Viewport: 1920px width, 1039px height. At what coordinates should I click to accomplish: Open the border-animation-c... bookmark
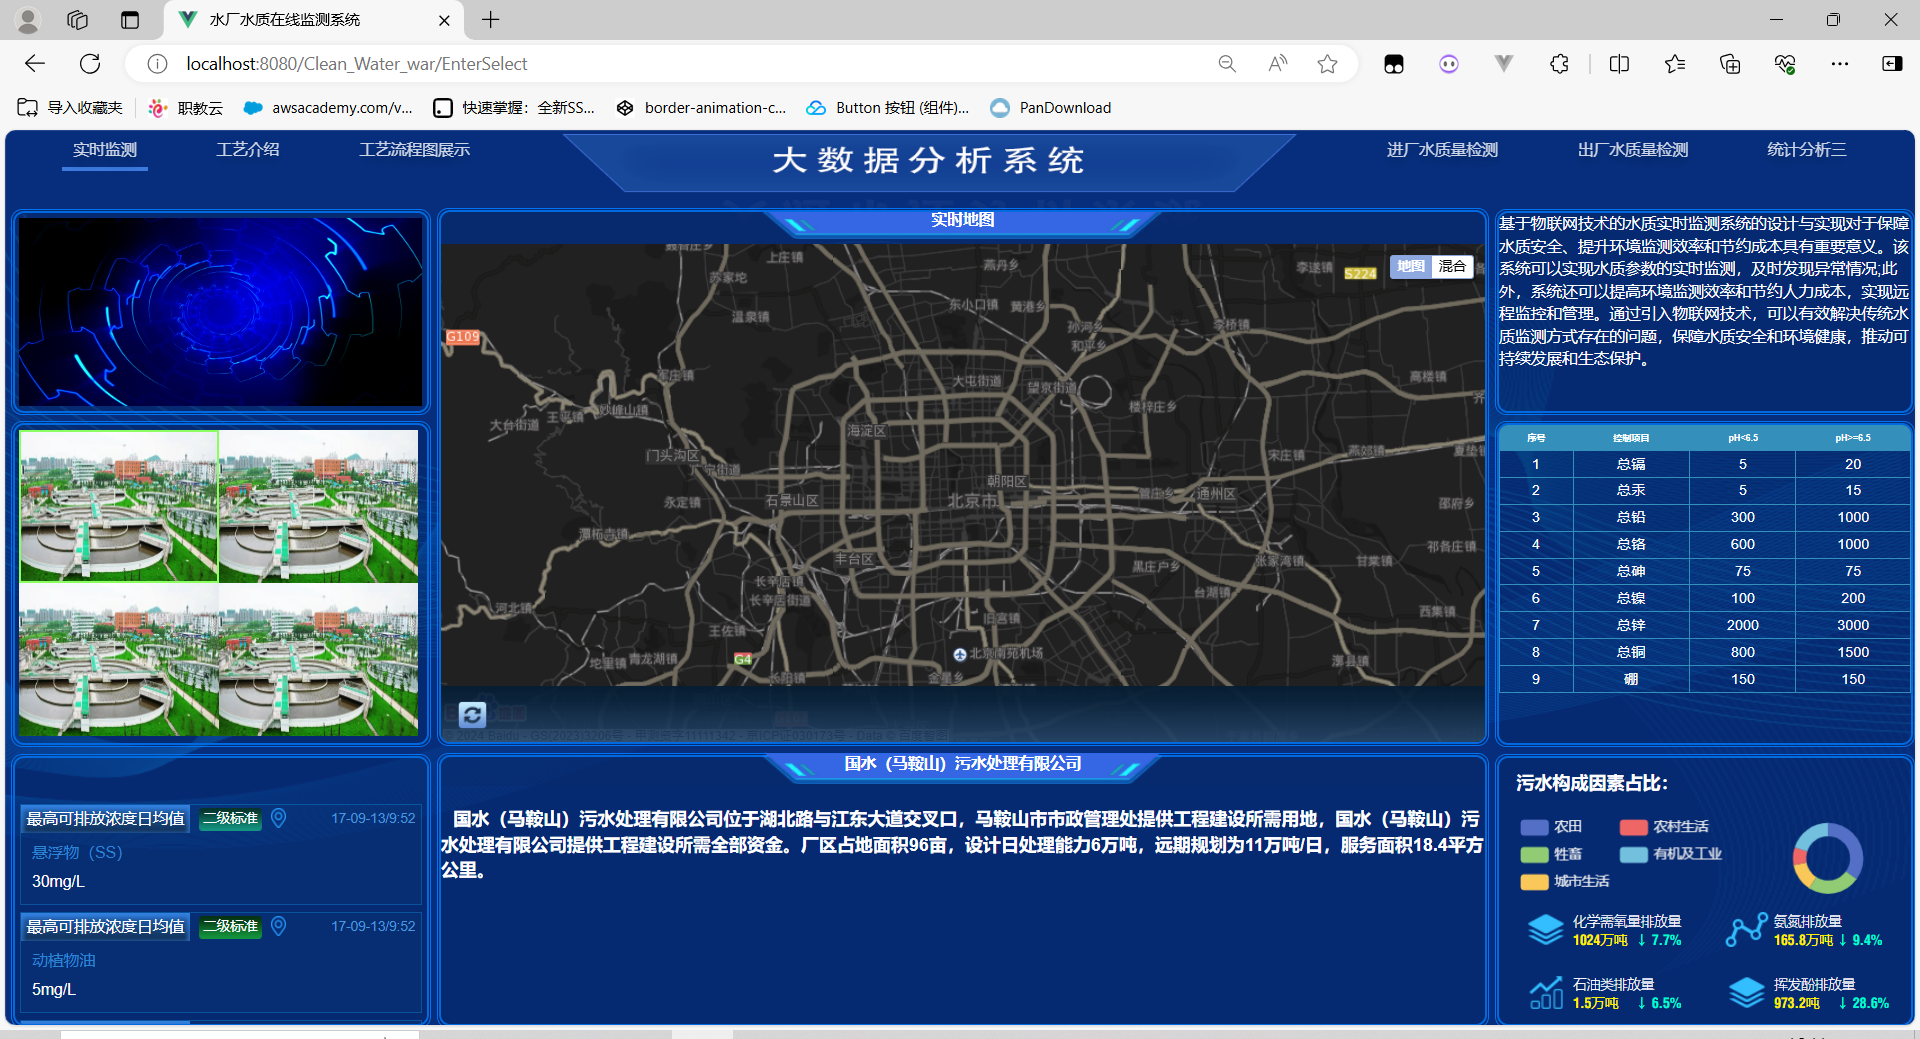tap(701, 108)
